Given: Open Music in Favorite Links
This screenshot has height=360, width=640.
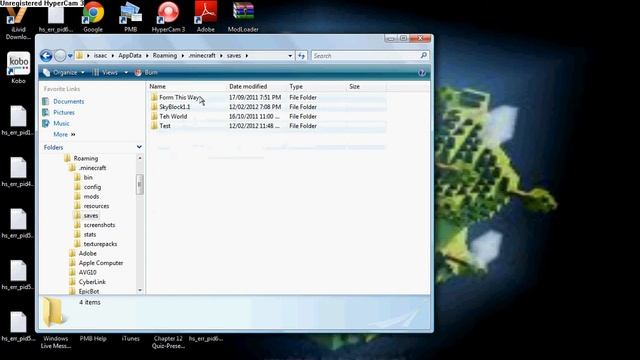Looking at the screenshot, I should pyautogui.click(x=61, y=123).
